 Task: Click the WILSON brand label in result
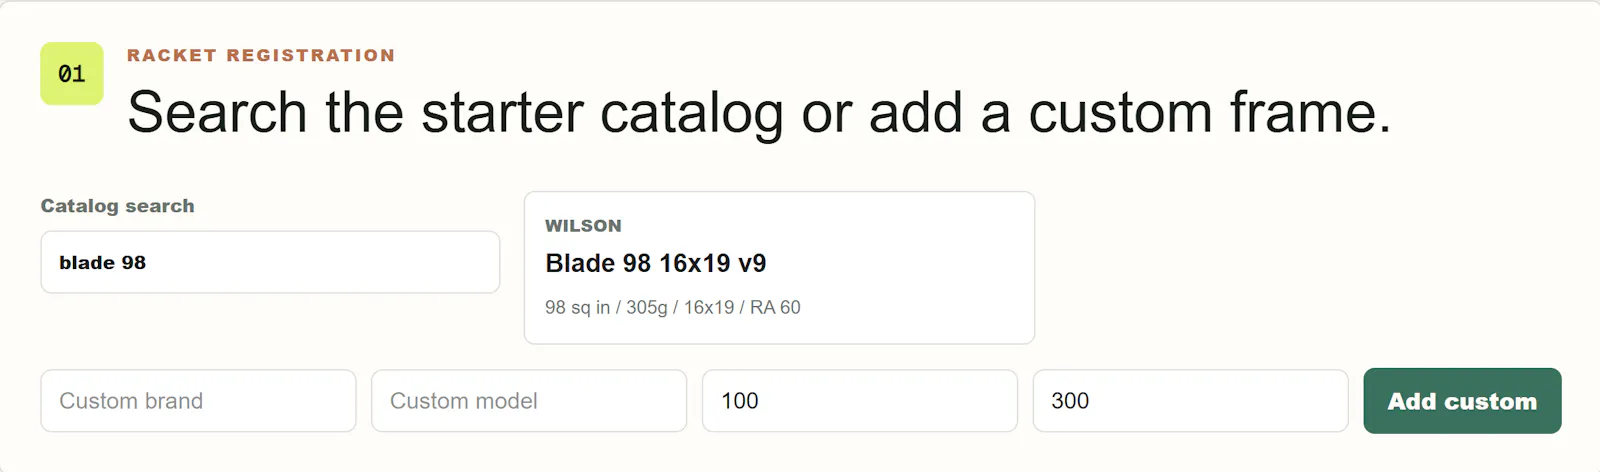(x=583, y=226)
